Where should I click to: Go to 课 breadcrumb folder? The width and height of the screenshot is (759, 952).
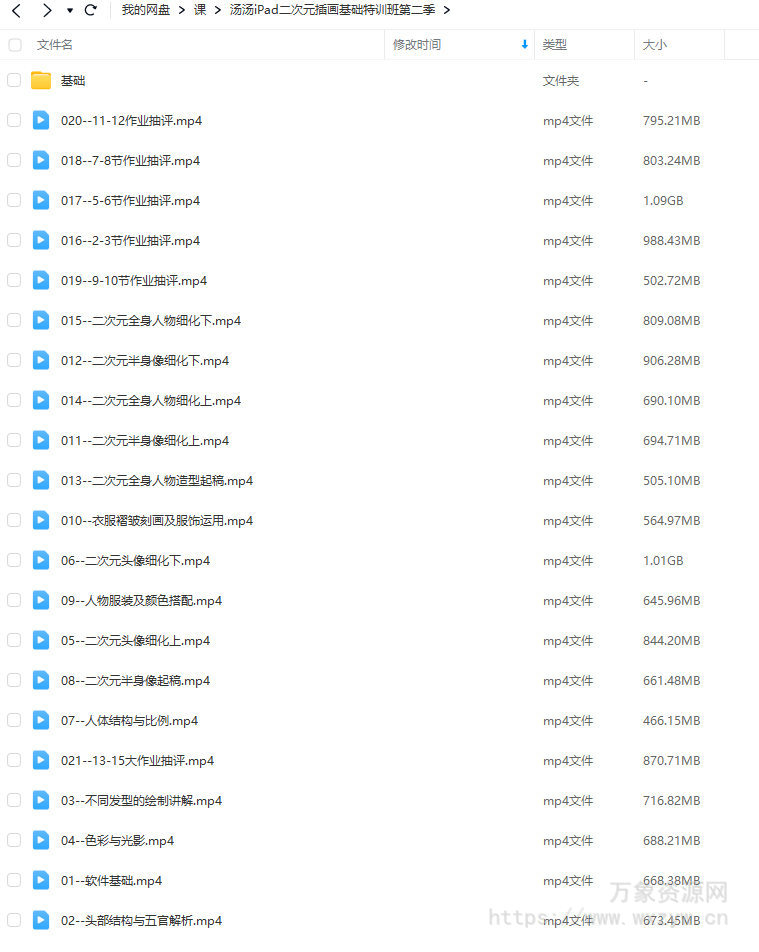[x=200, y=10]
